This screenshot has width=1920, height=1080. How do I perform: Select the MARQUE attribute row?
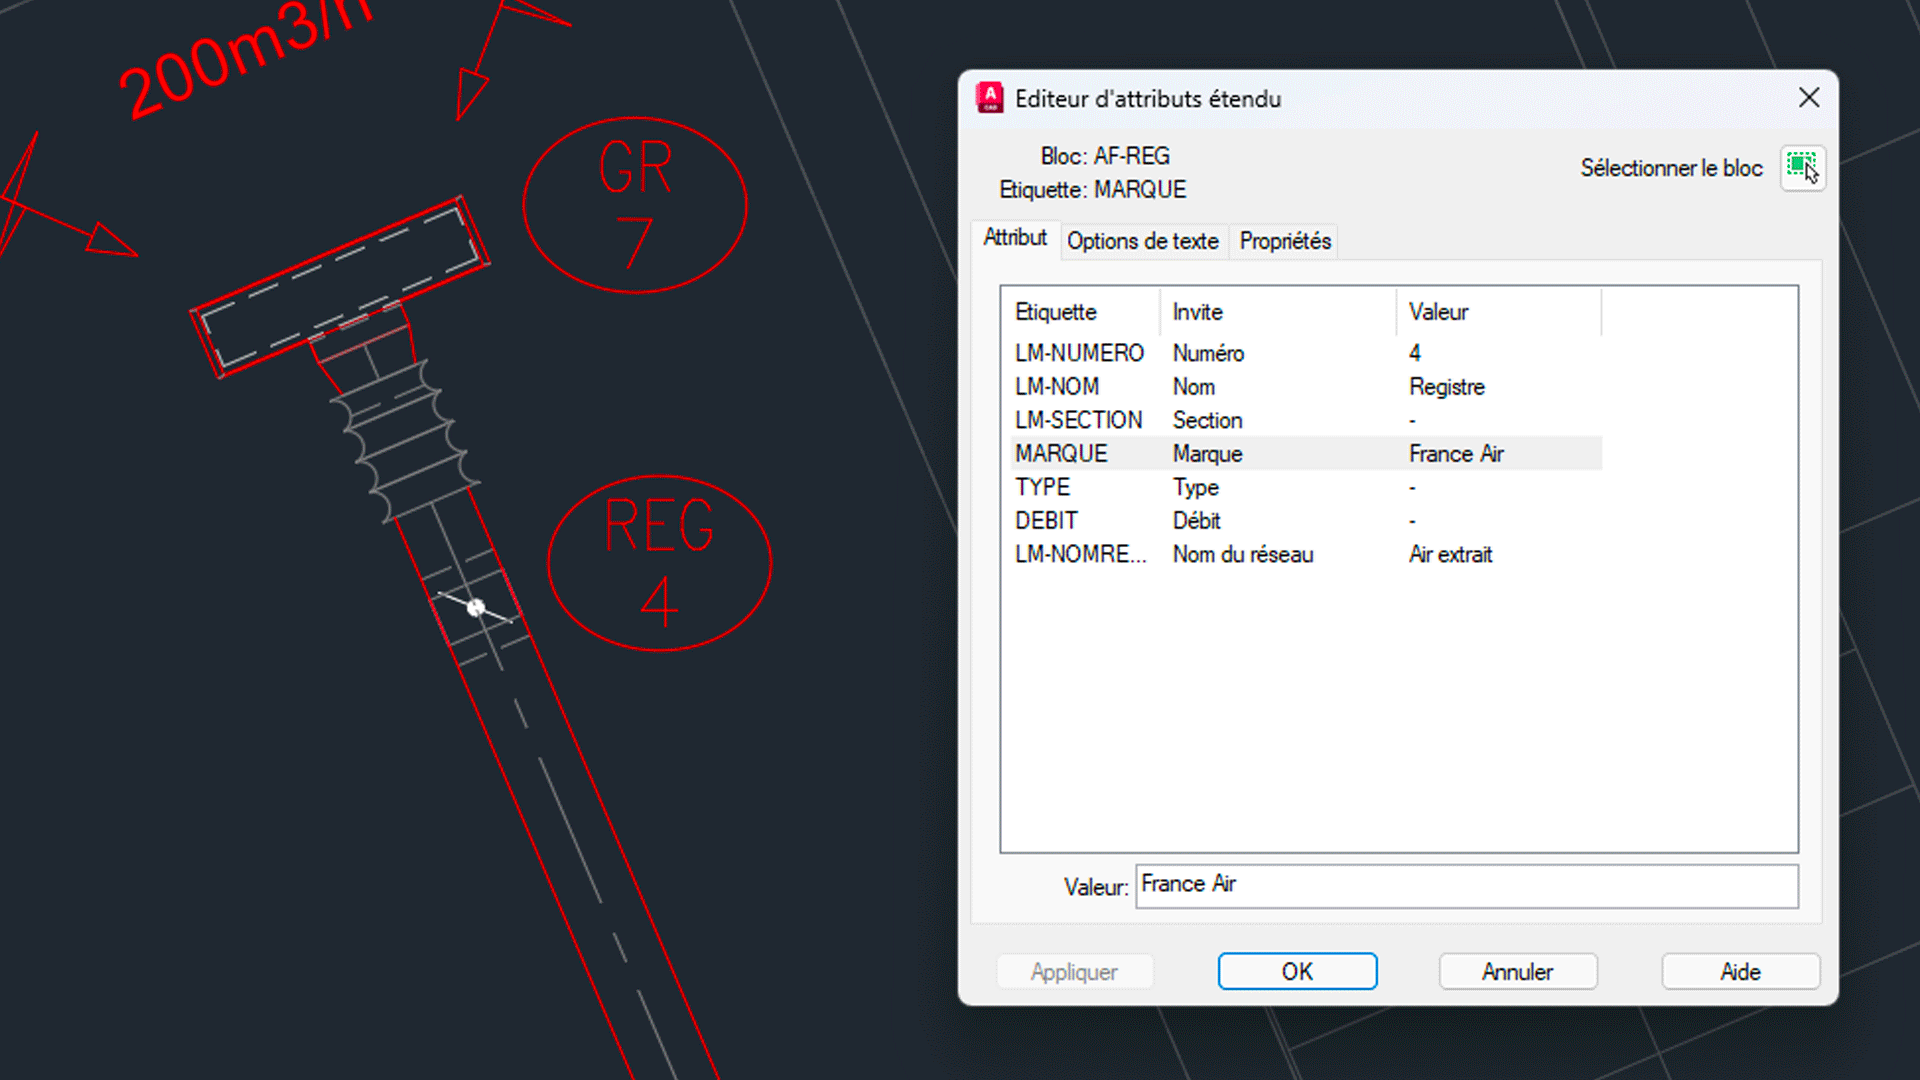(1306, 454)
